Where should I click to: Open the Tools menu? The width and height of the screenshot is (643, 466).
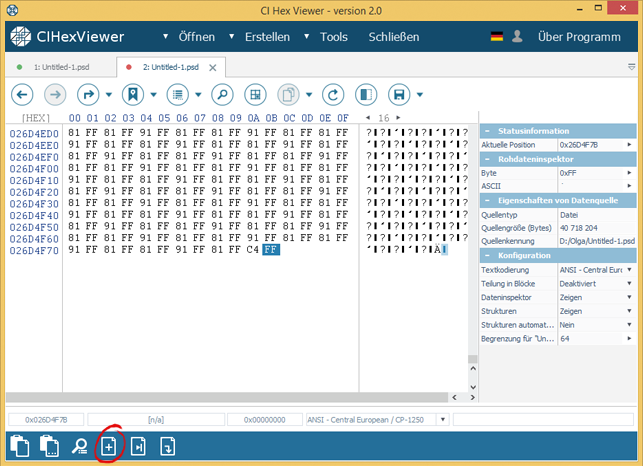tap(334, 37)
